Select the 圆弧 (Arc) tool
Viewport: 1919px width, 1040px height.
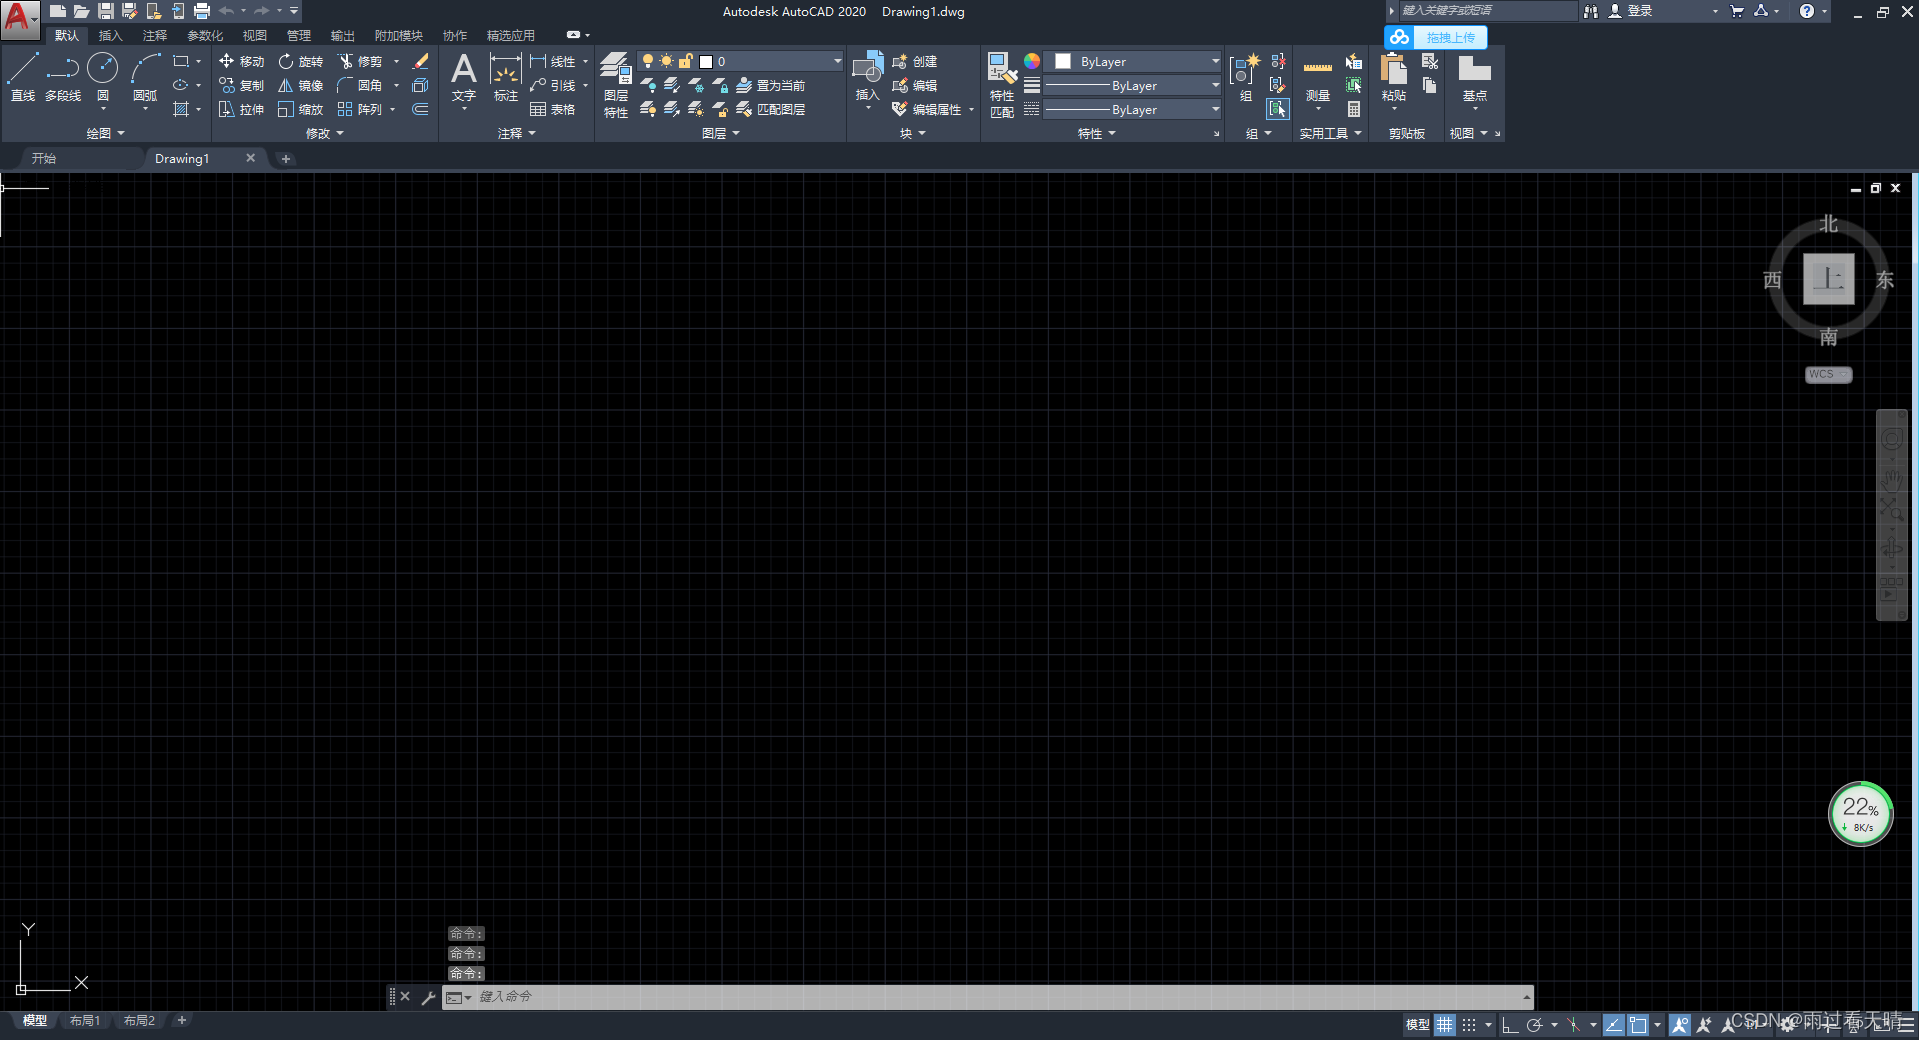[x=145, y=78]
